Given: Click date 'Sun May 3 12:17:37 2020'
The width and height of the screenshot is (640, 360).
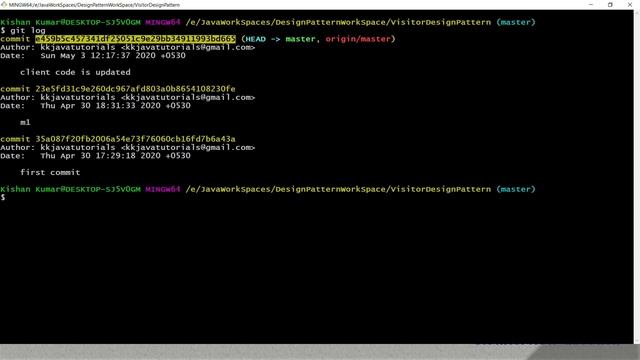Looking at the screenshot, I should (x=98, y=56).
